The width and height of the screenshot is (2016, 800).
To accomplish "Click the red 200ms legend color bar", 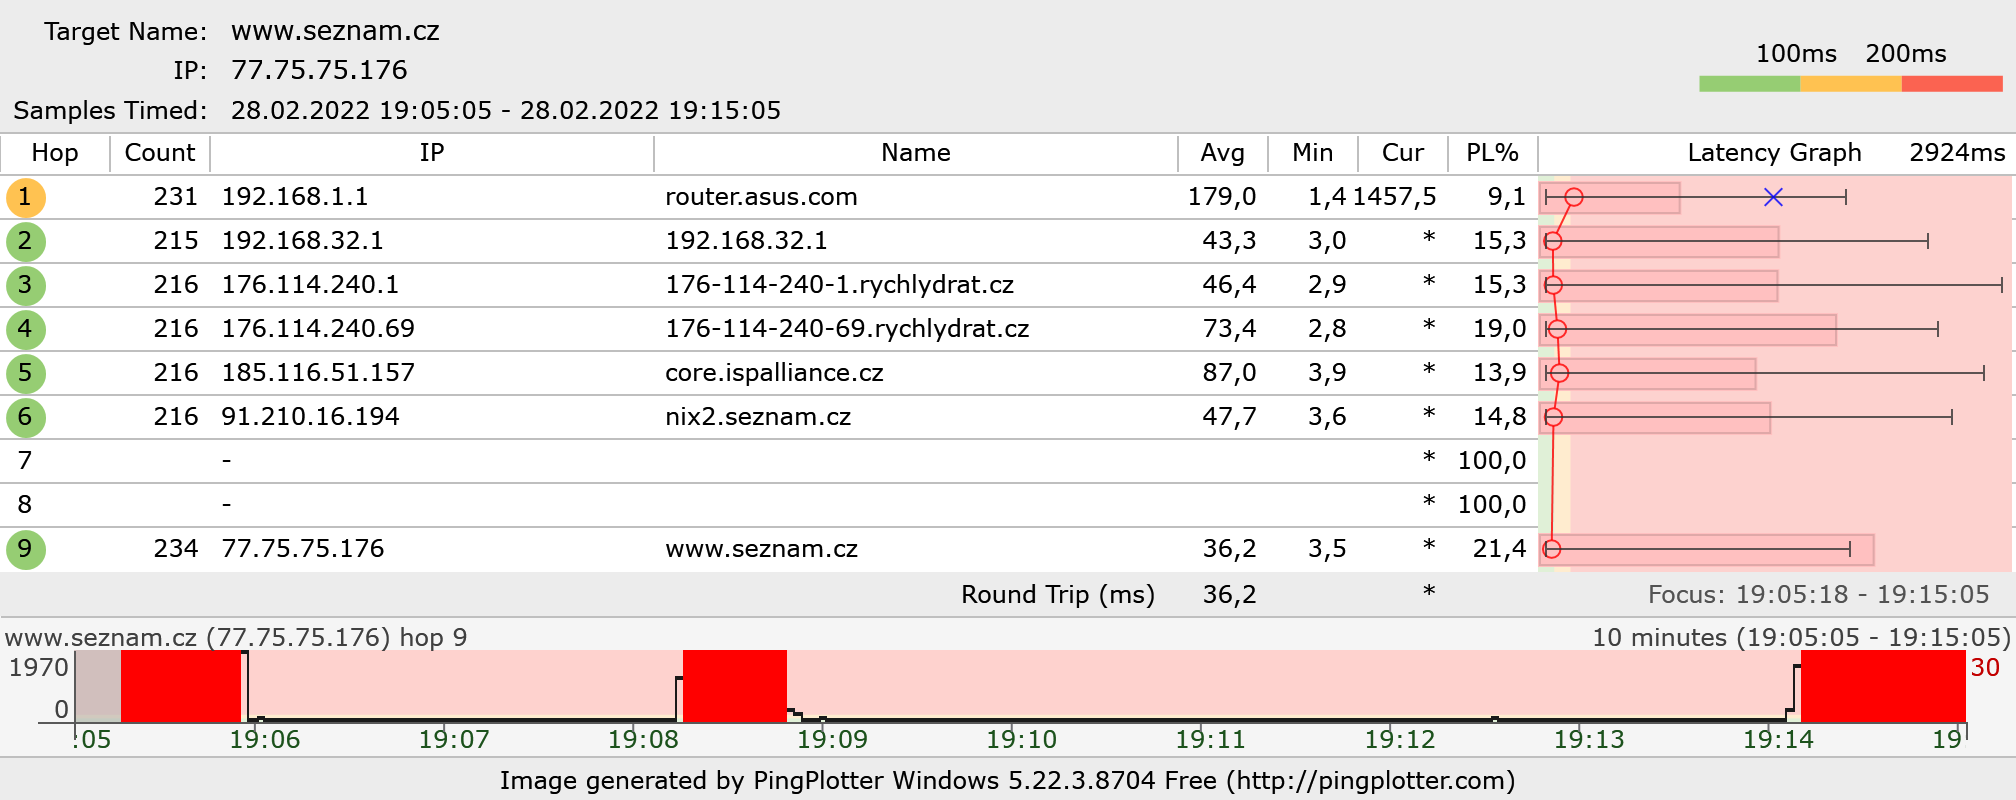I will [x=1952, y=84].
